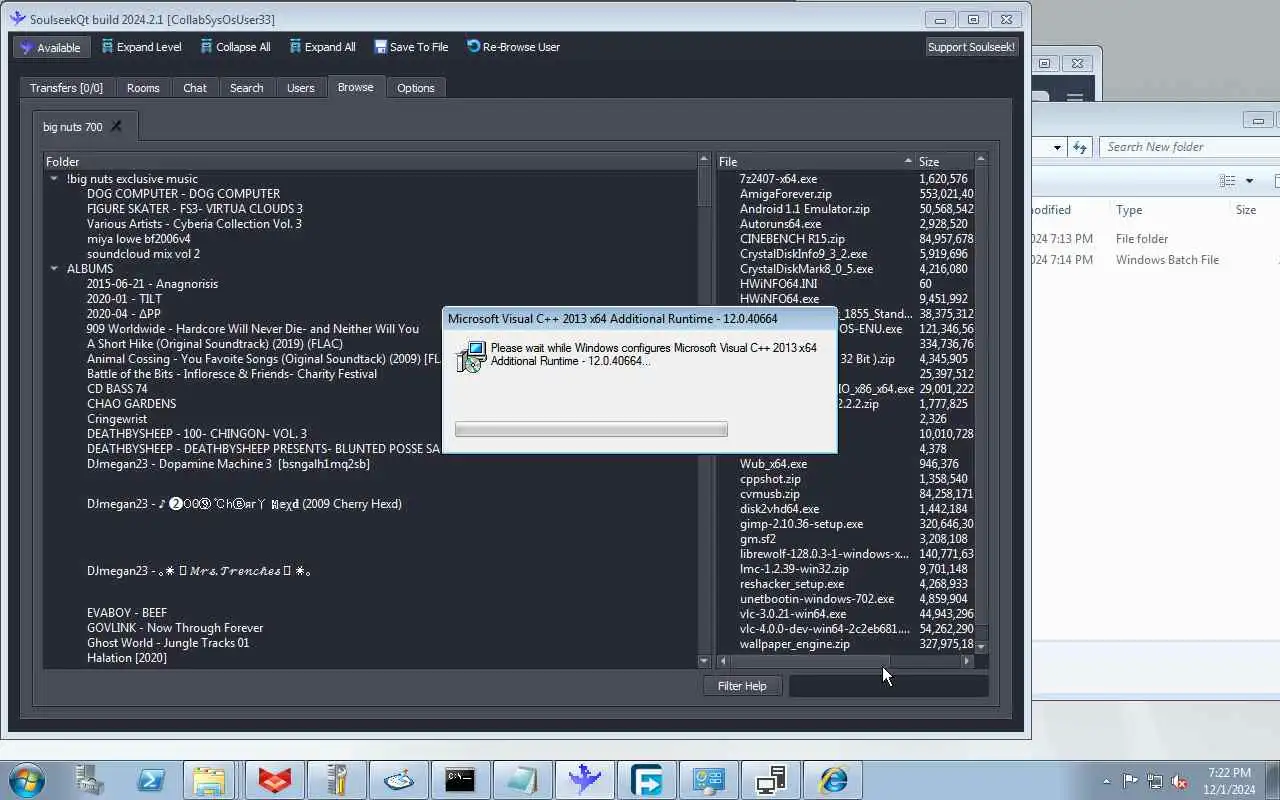Viewport: 1280px width, 800px height.
Task: Click the Explorer refresh address button
Action: coord(1079,147)
